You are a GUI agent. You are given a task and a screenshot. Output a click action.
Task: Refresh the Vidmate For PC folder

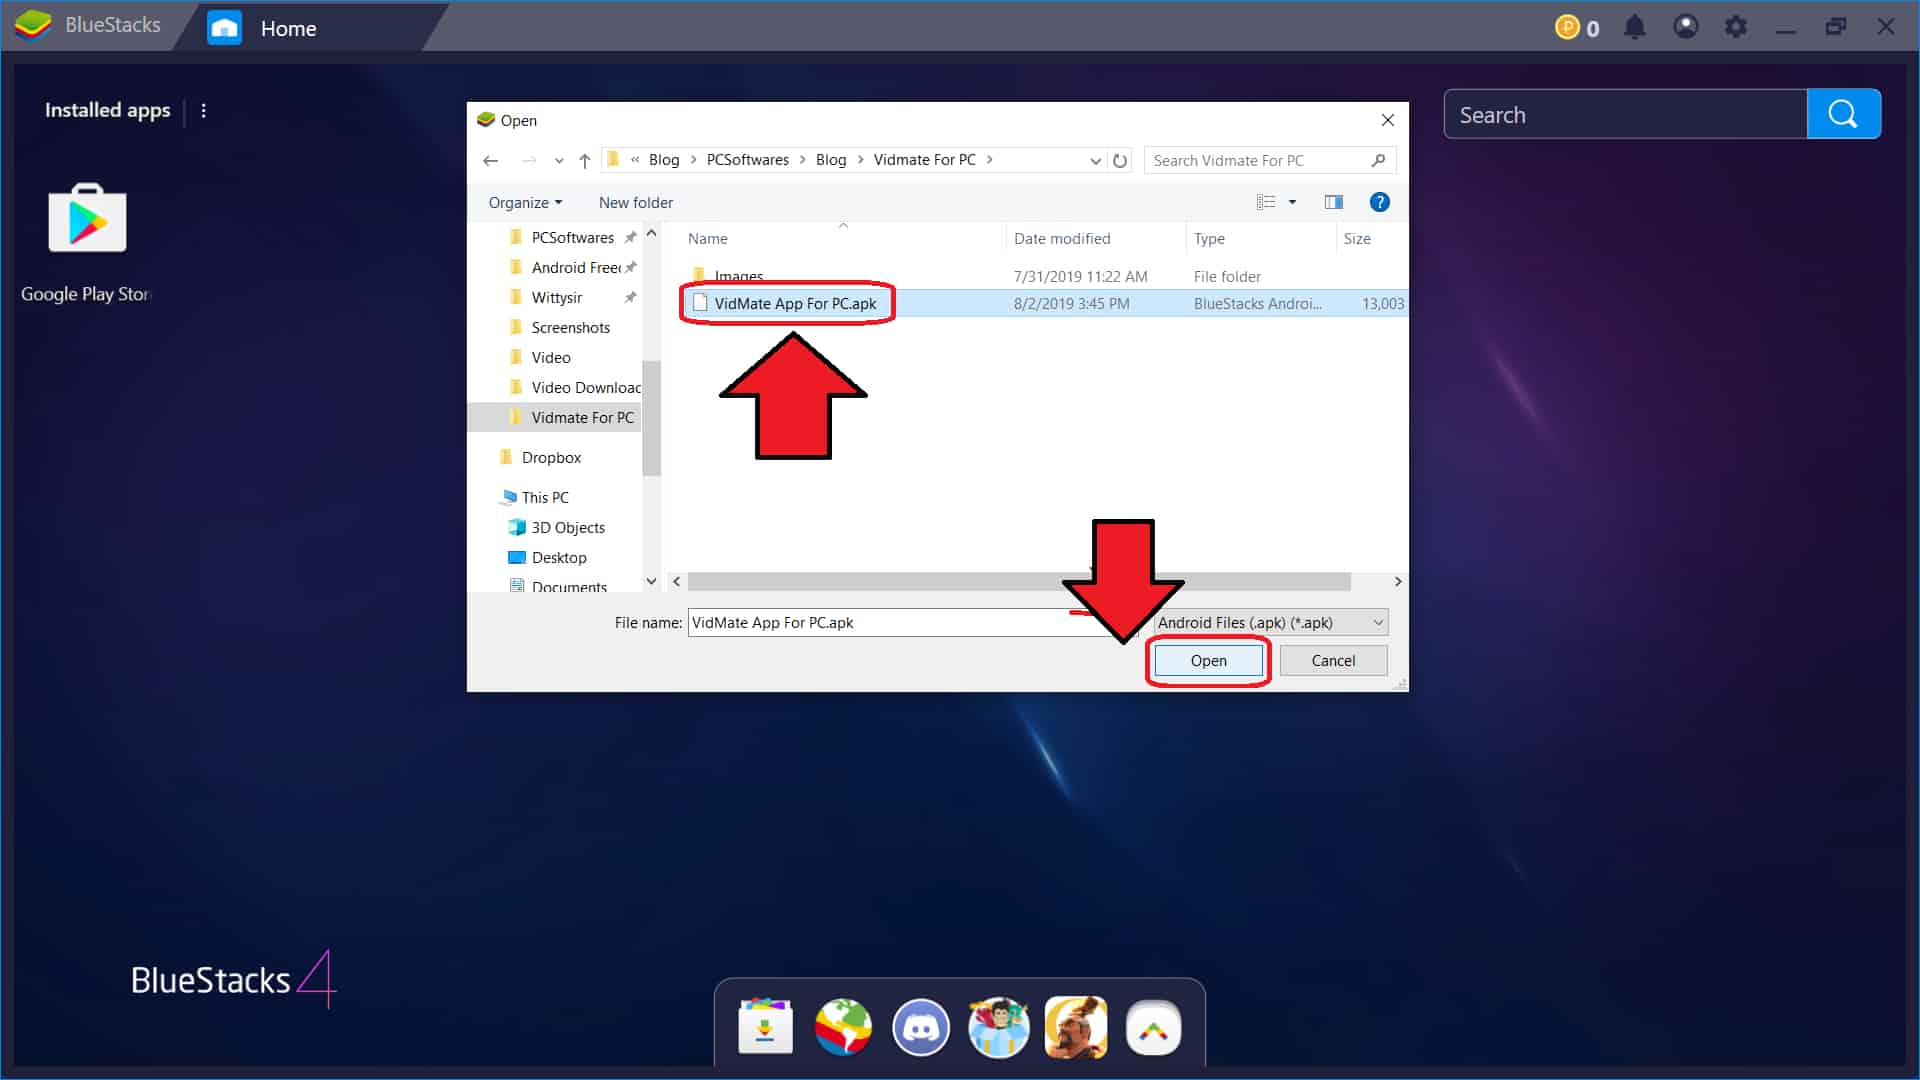pos(1120,160)
